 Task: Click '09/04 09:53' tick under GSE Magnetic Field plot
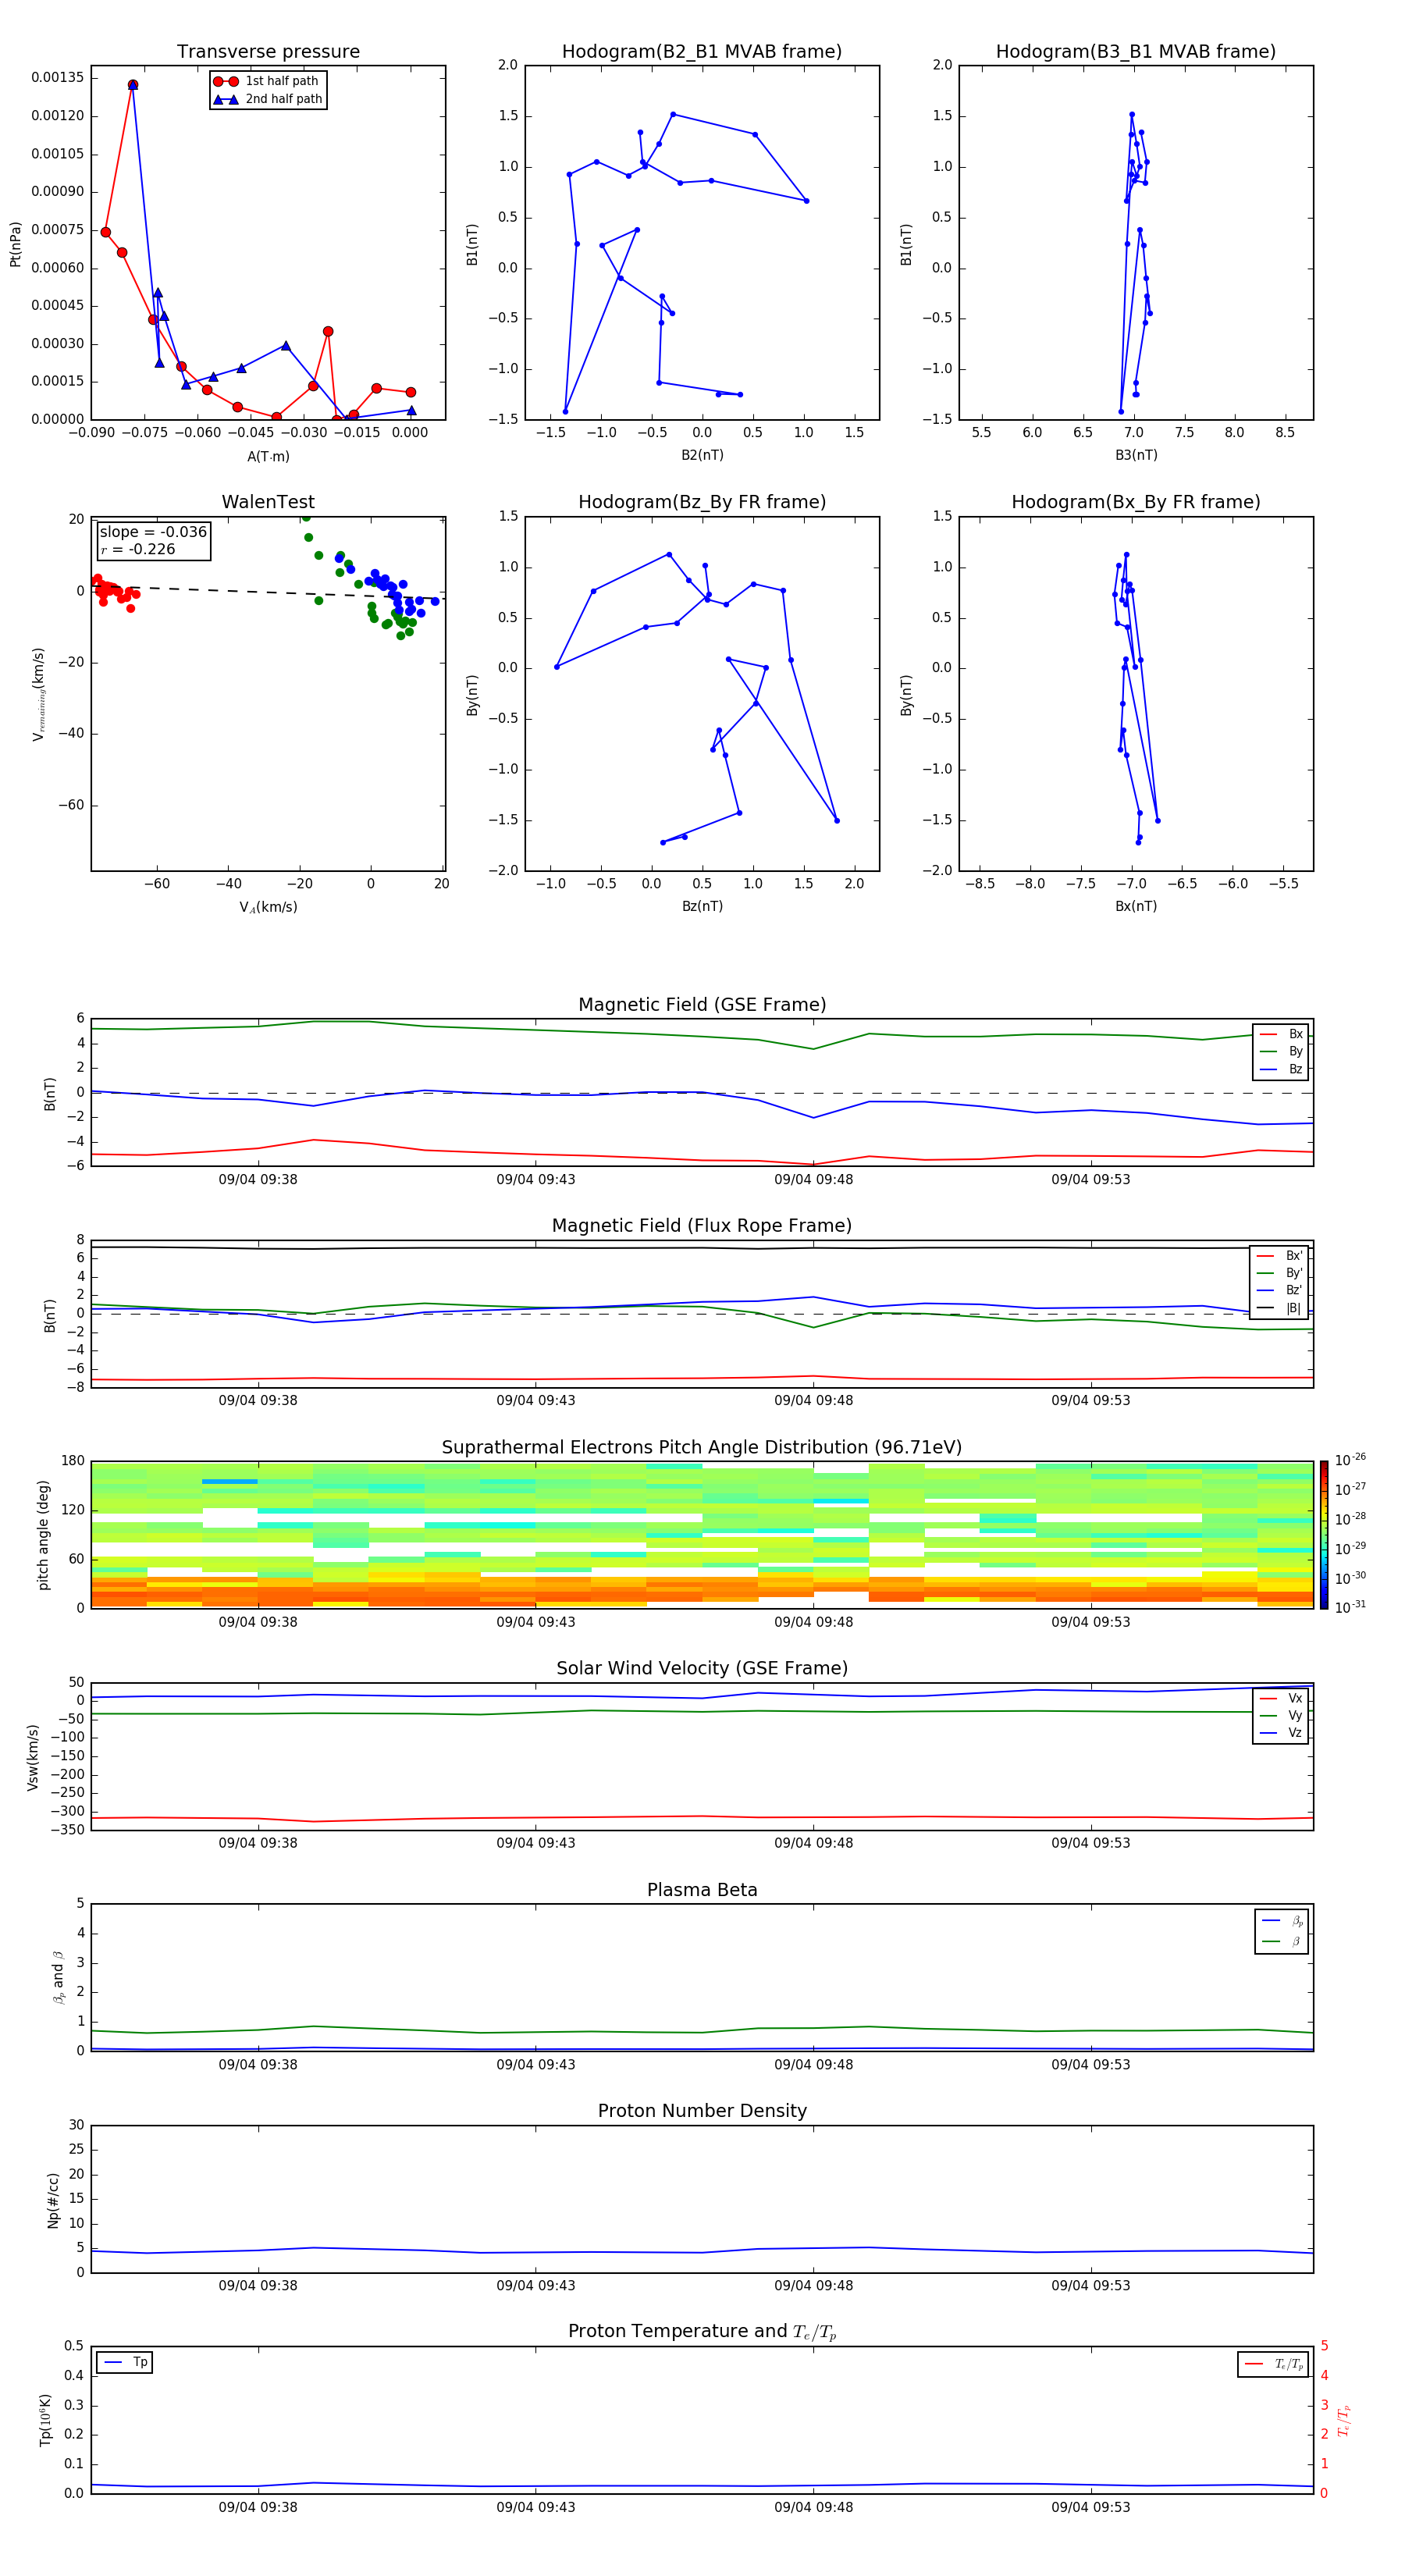(1091, 1179)
